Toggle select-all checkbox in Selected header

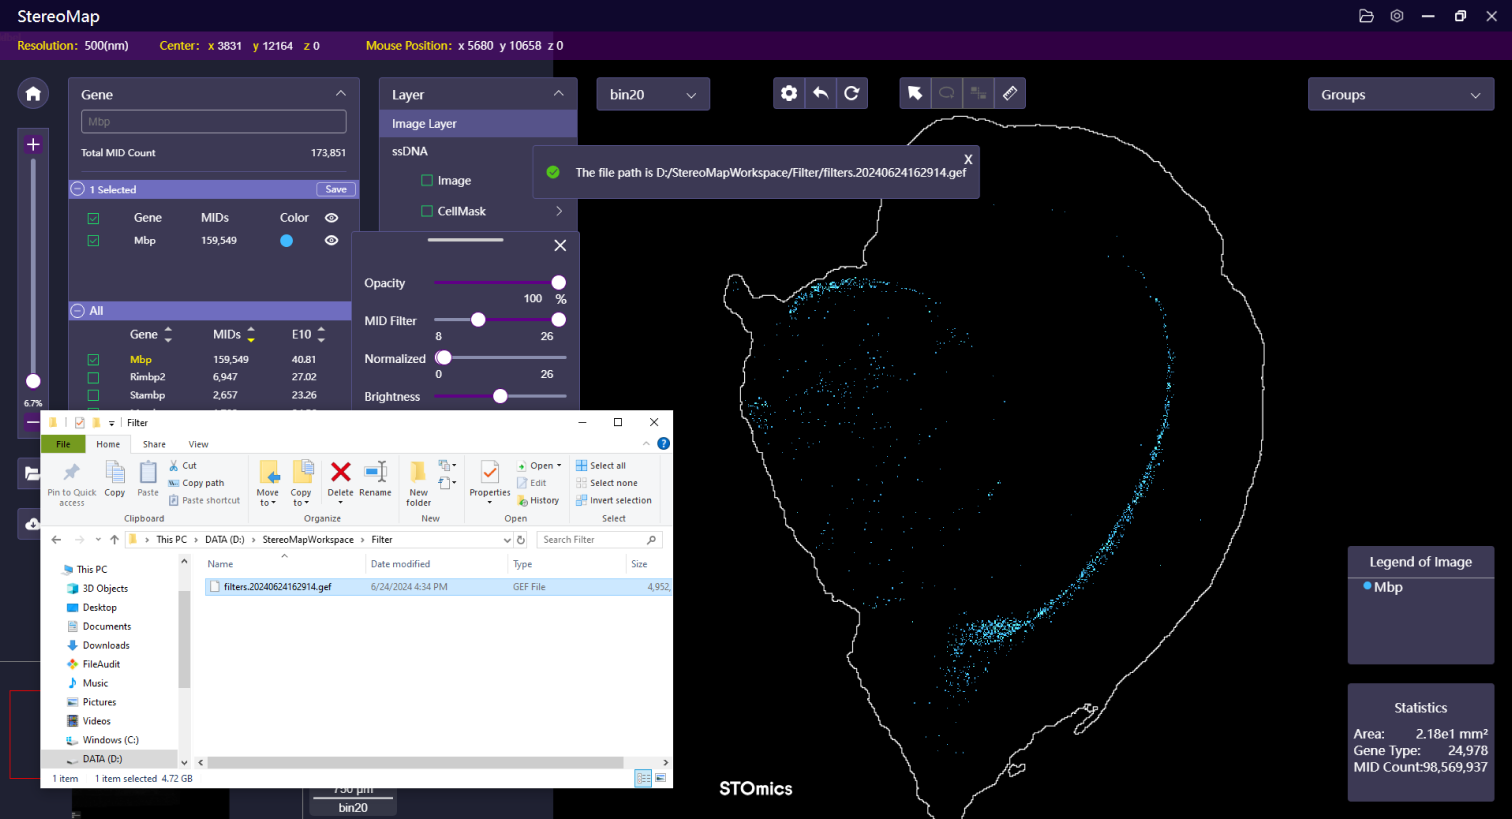pos(93,218)
